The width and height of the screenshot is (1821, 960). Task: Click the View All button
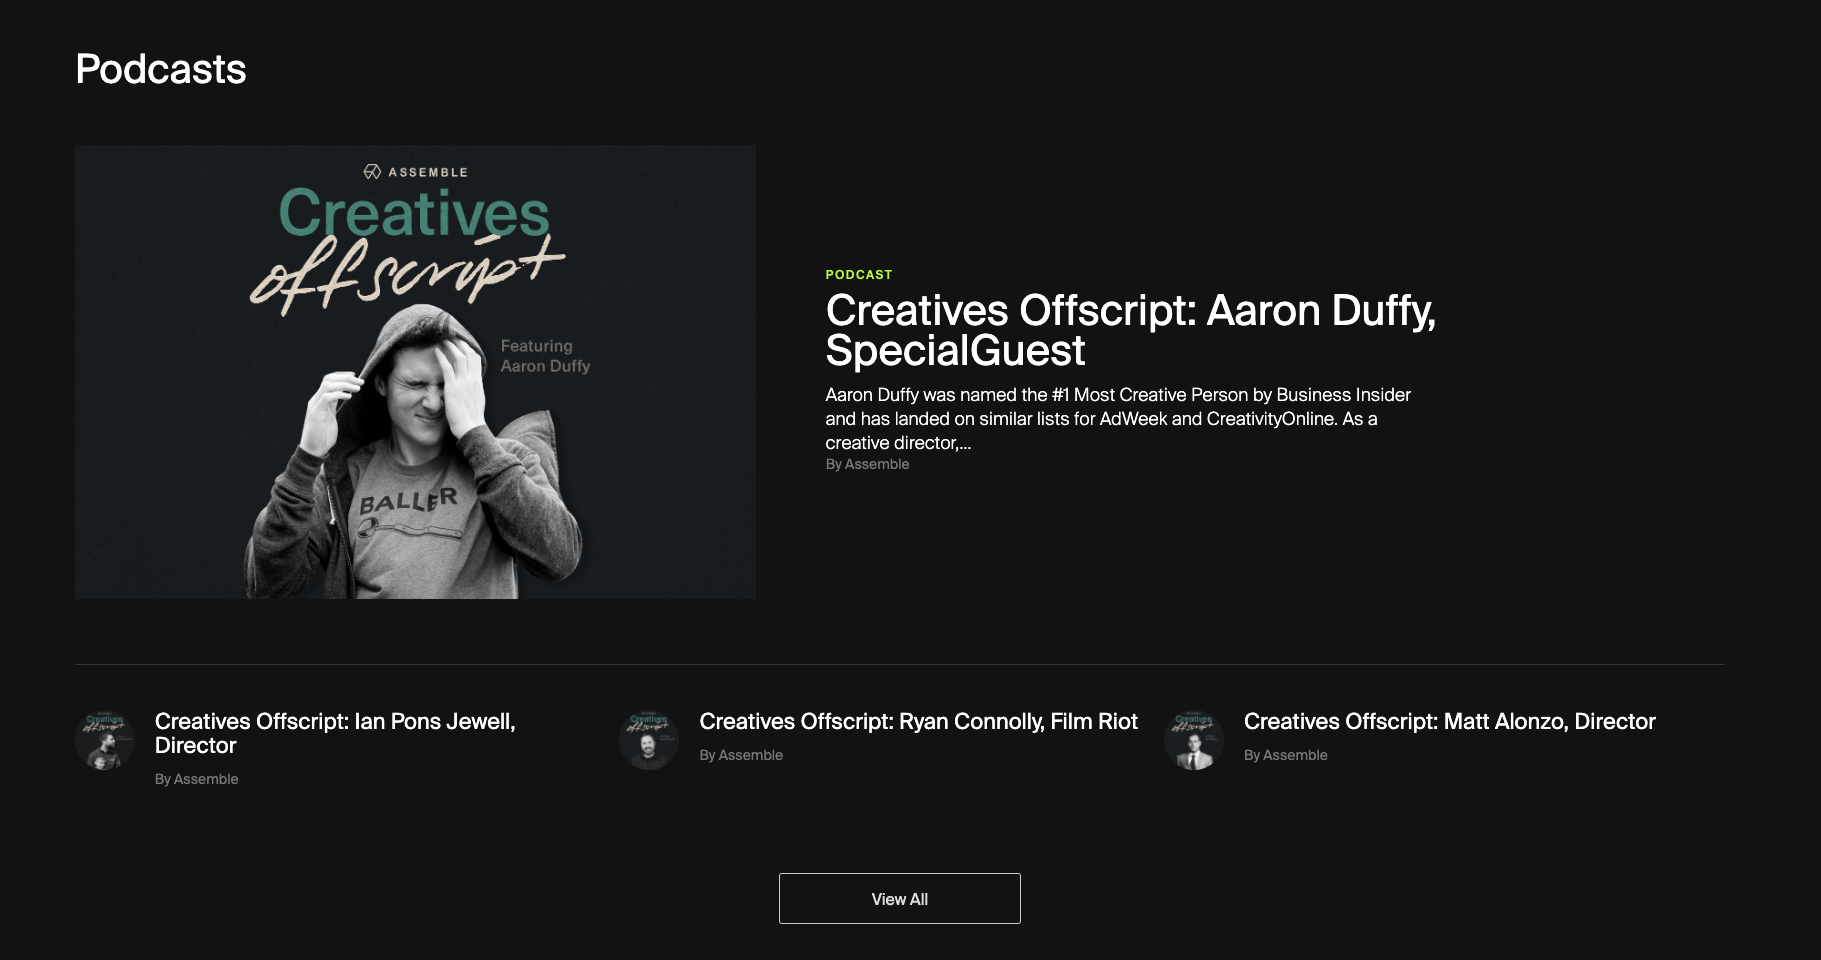(x=900, y=899)
